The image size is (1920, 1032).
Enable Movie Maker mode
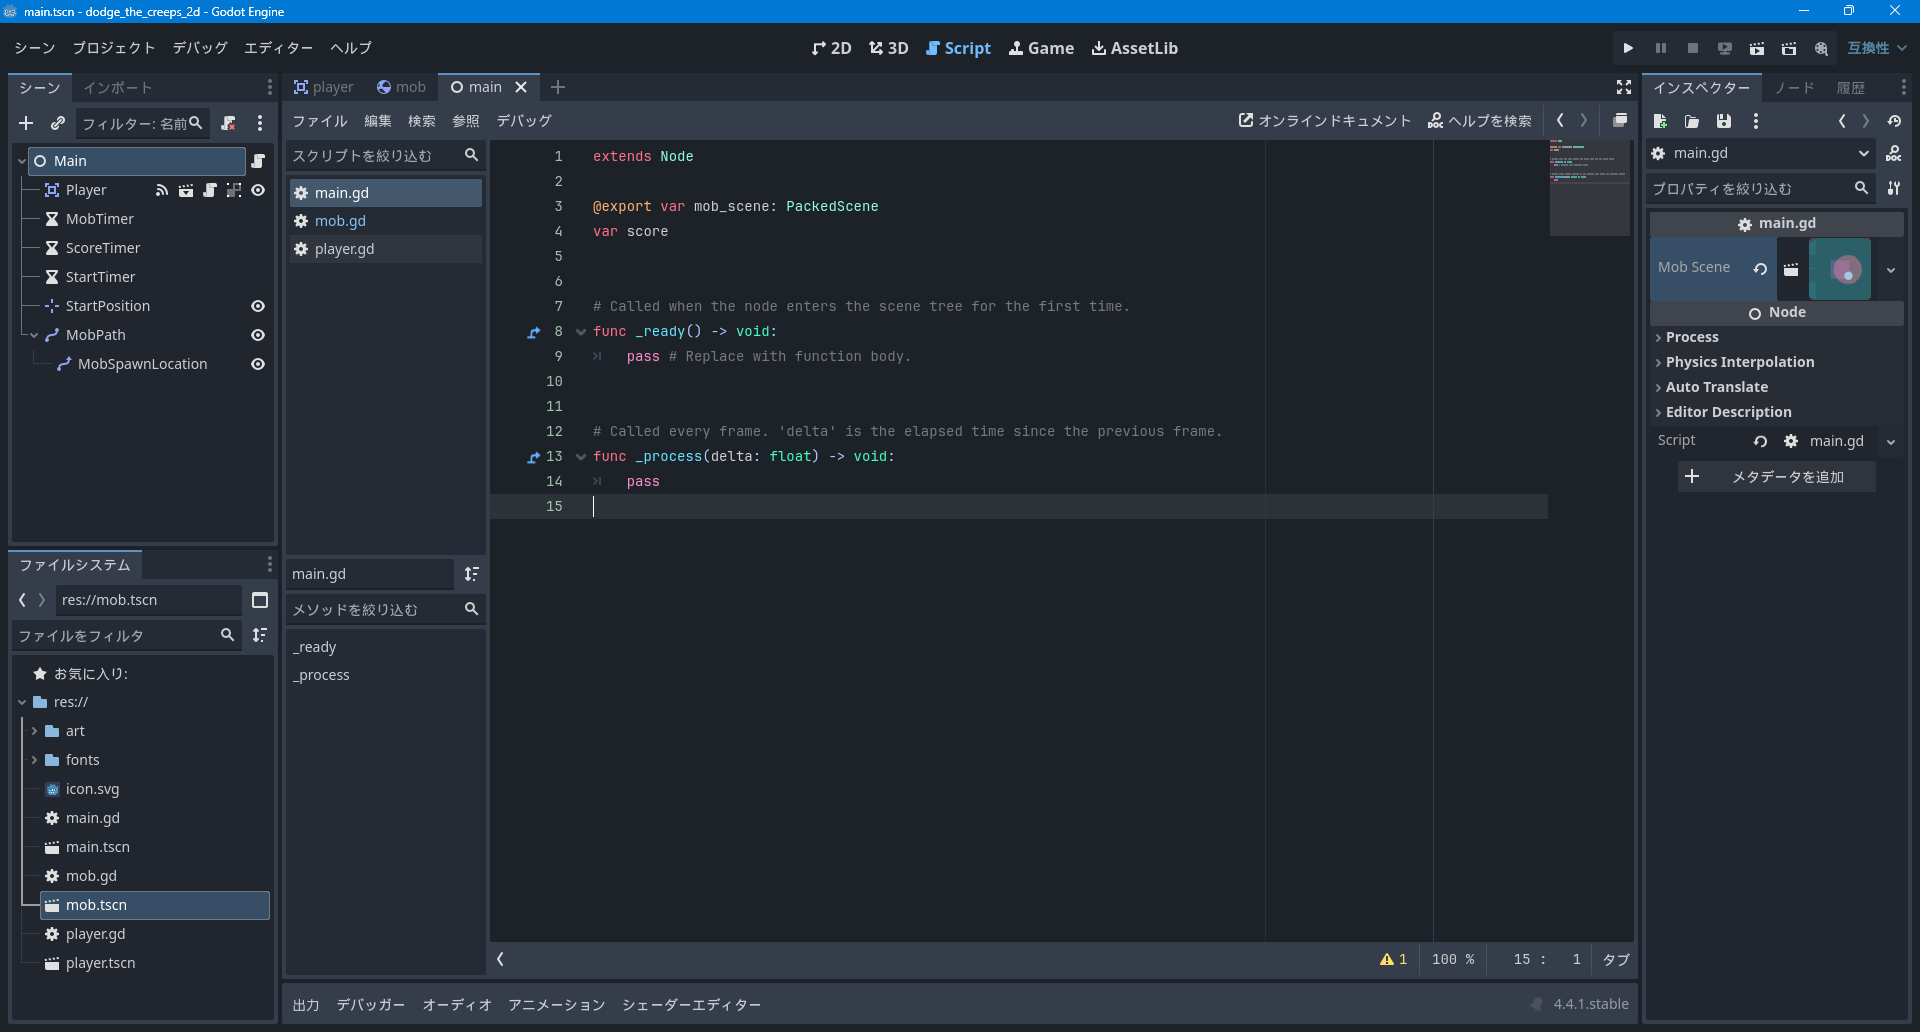[x=1821, y=47]
